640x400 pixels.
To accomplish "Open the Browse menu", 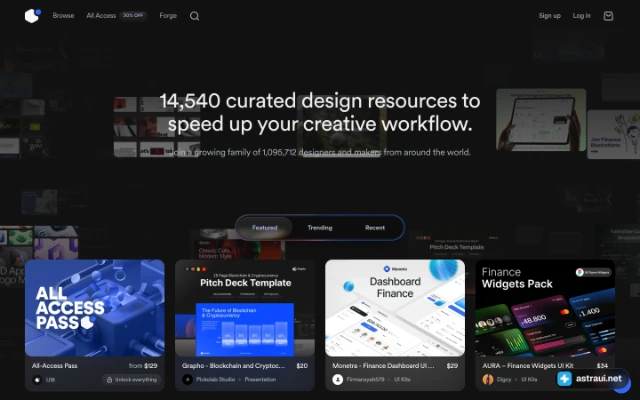I will coord(63,16).
